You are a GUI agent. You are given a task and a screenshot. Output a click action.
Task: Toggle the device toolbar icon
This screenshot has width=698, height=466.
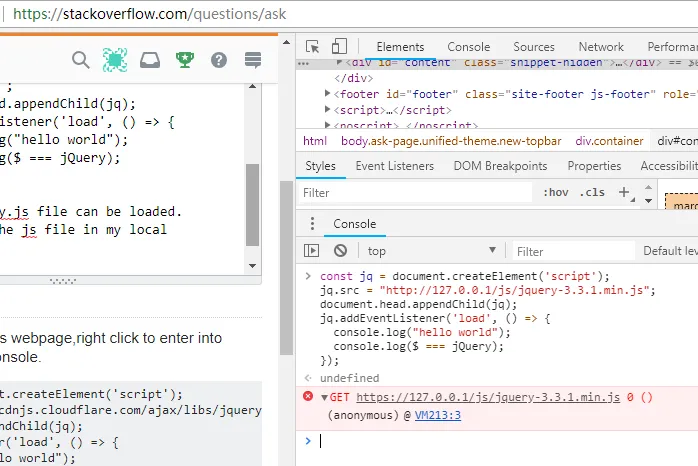[x=339, y=46]
